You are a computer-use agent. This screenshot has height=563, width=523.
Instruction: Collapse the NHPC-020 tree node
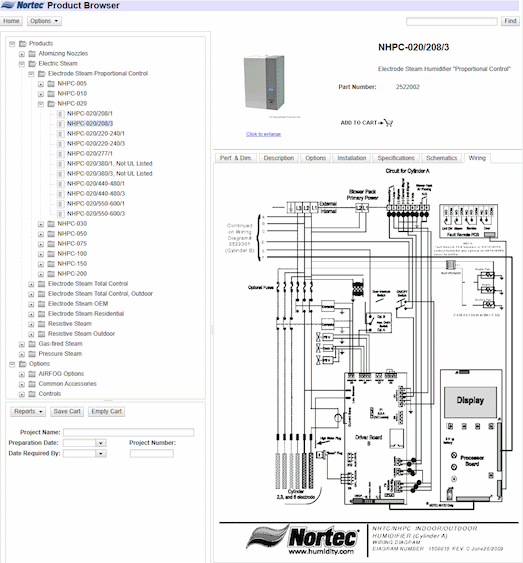(41, 104)
